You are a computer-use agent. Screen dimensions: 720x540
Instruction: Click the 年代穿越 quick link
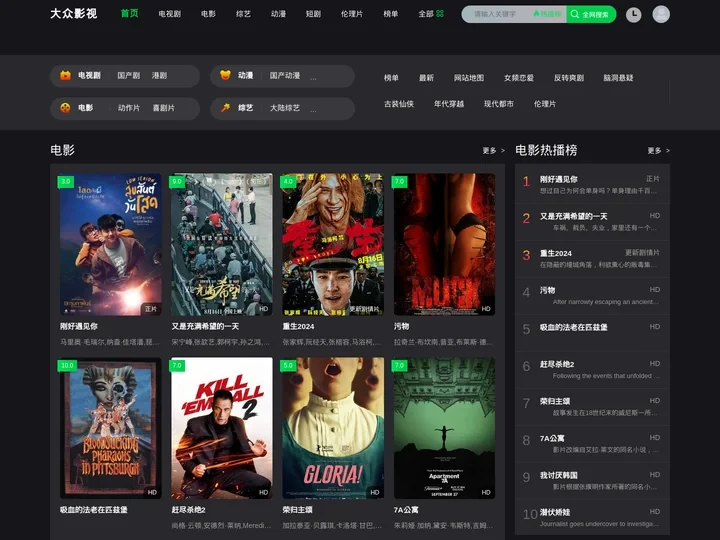(x=449, y=104)
